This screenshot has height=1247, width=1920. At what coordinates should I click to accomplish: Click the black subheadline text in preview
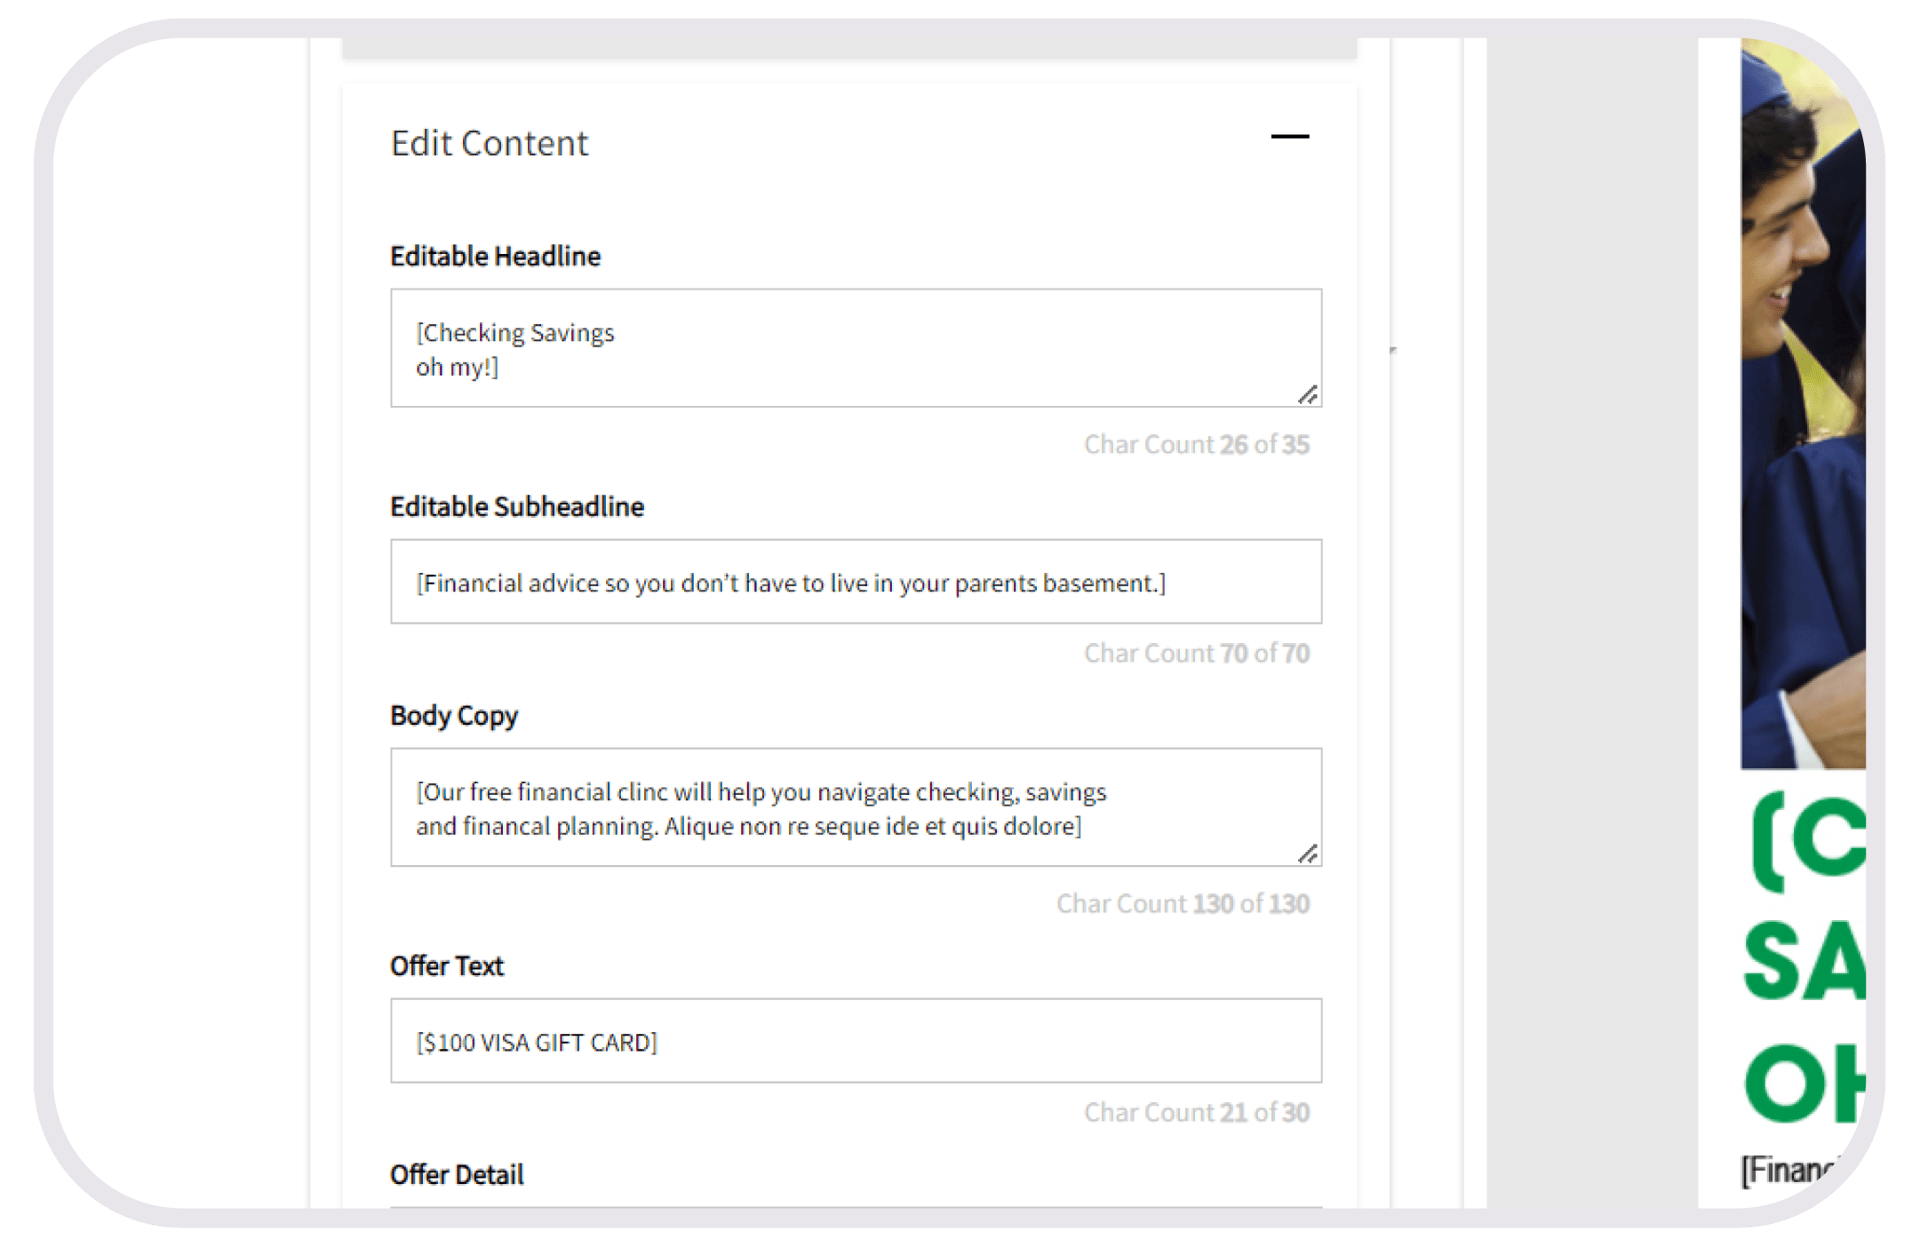pos(1790,1169)
